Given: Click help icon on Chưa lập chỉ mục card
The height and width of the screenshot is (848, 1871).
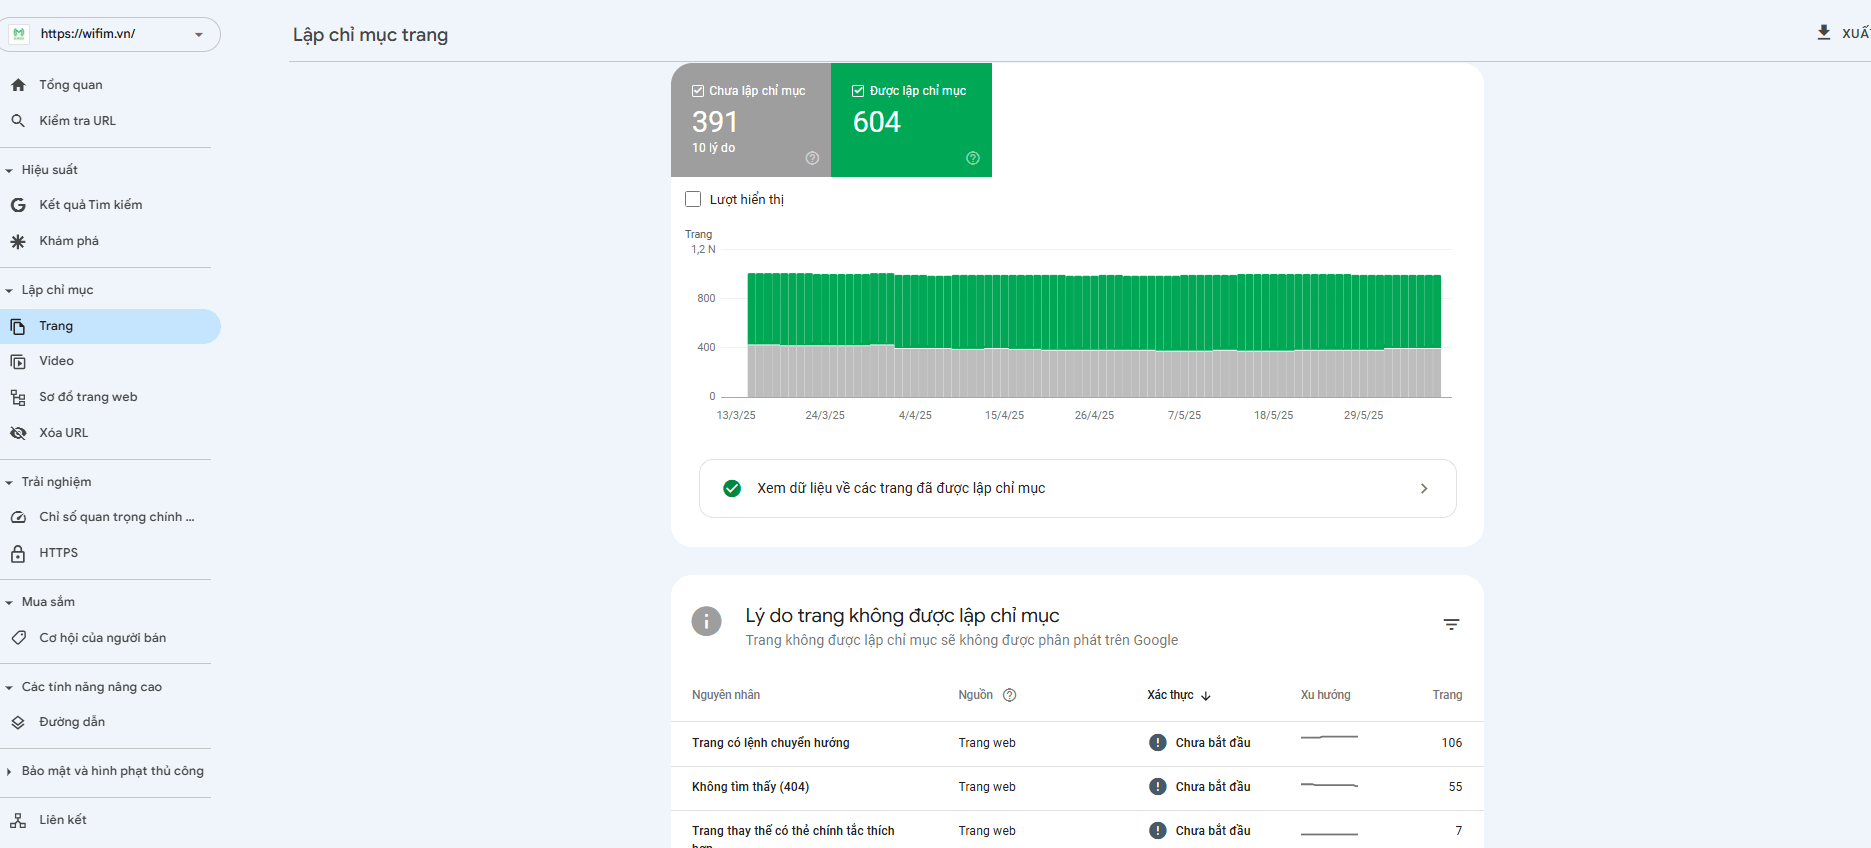Looking at the screenshot, I should [812, 158].
